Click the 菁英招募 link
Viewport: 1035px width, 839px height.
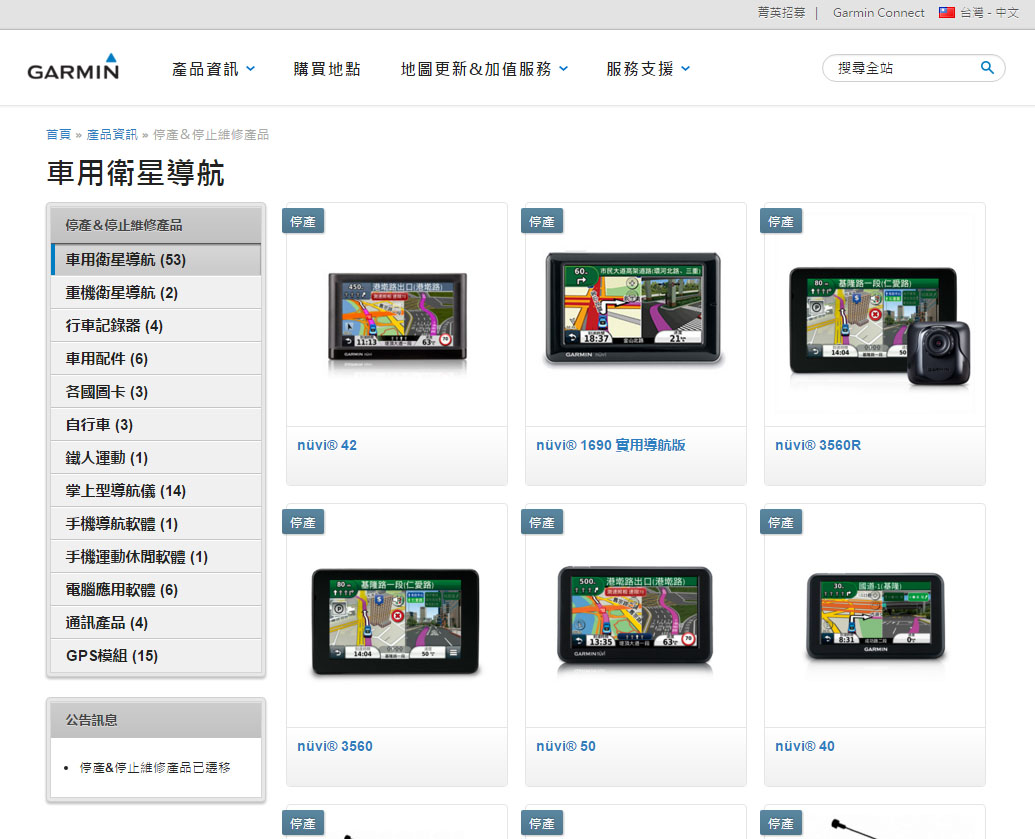(x=781, y=13)
